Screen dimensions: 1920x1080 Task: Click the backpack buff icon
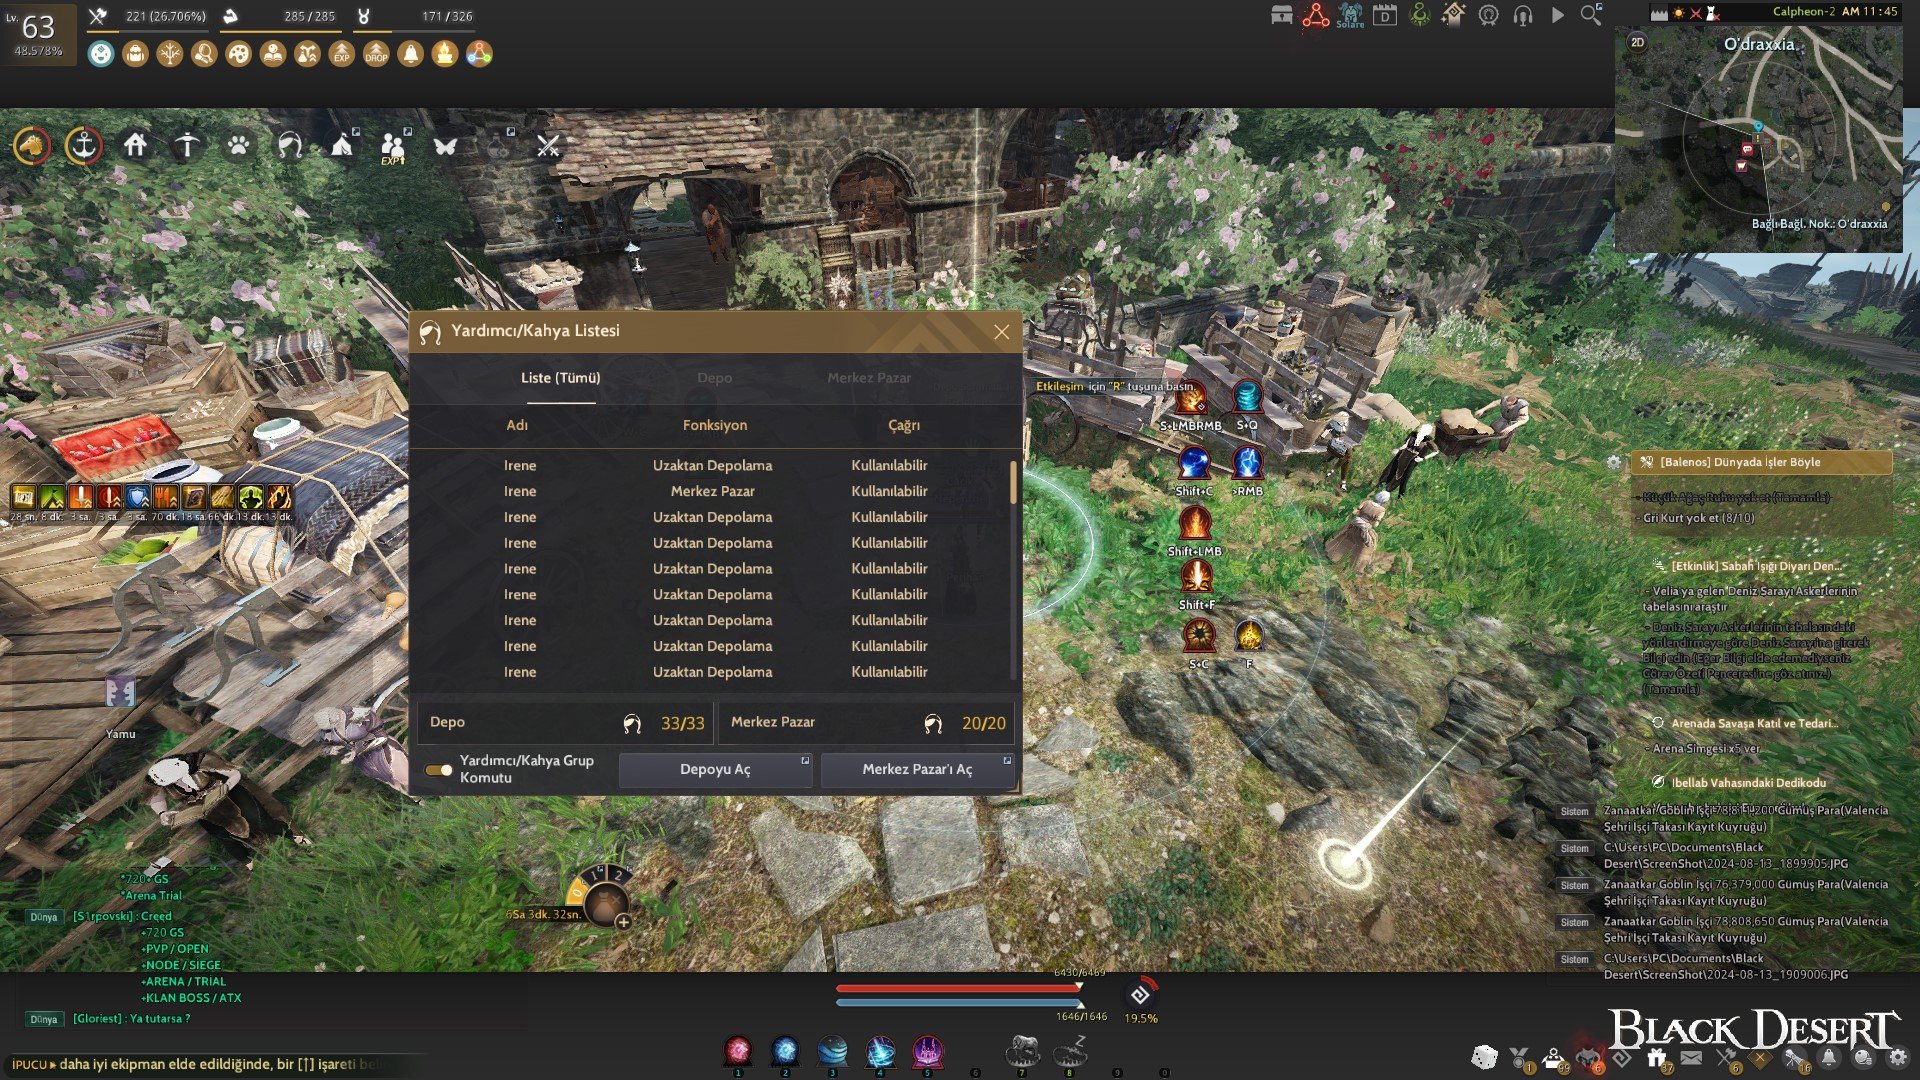coord(135,54)
